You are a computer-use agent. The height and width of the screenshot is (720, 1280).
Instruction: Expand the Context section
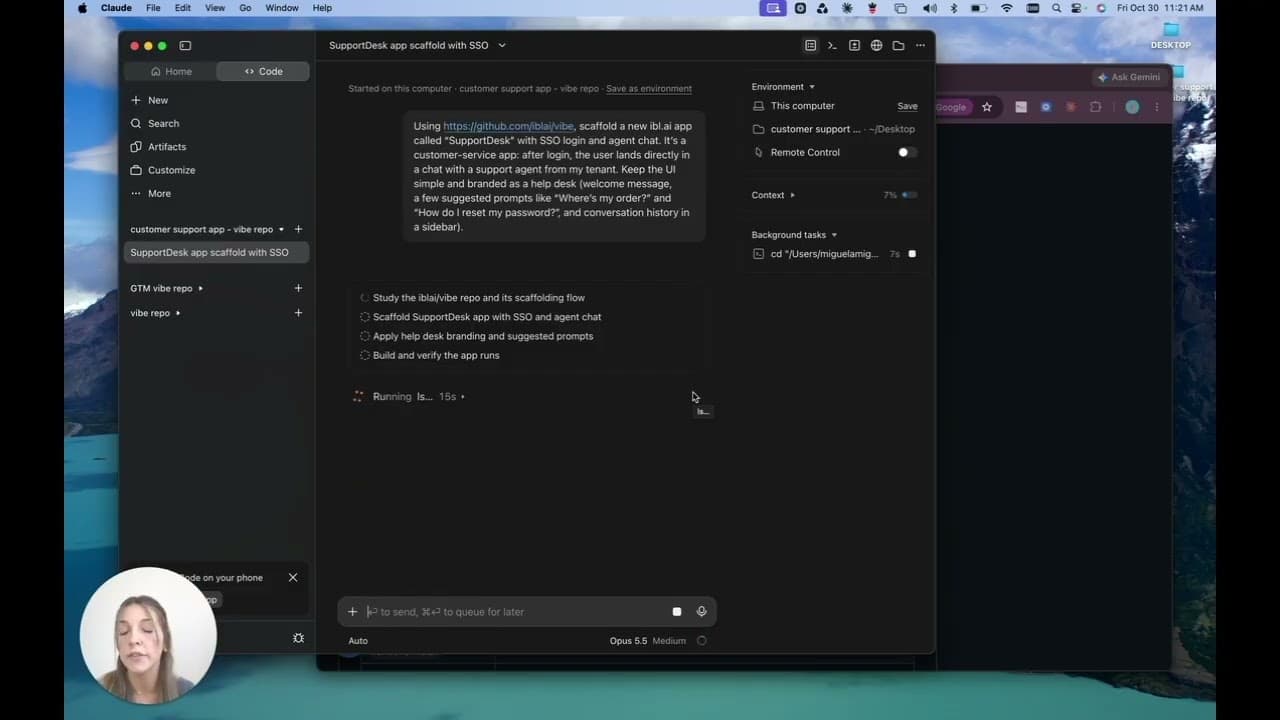click(792, 195)
